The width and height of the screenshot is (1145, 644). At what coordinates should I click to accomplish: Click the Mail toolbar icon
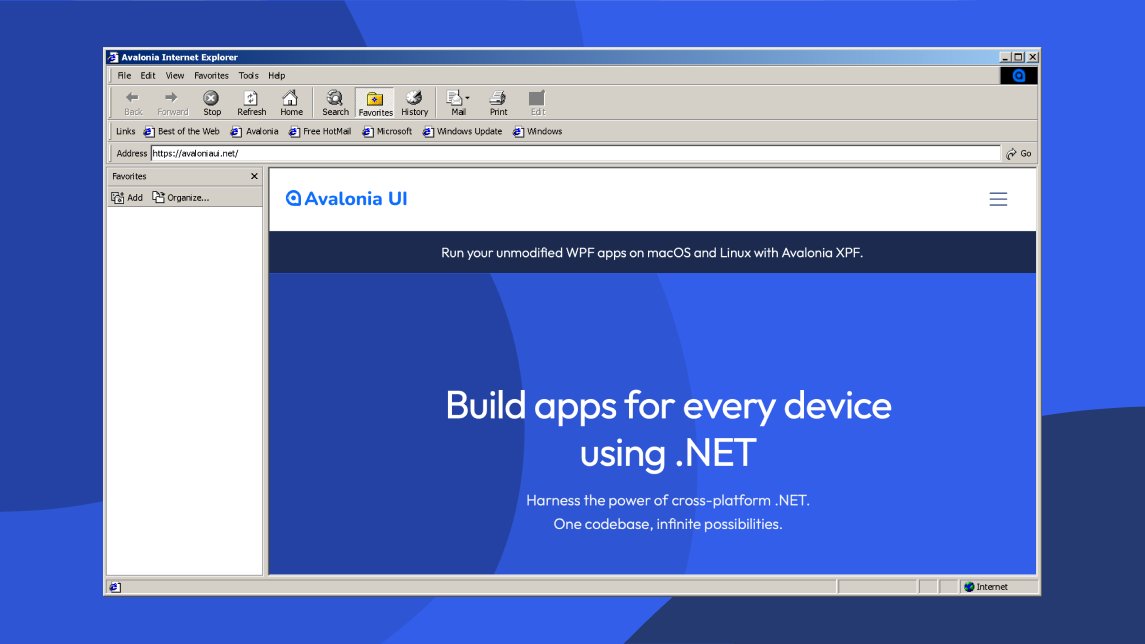point(456,103)
